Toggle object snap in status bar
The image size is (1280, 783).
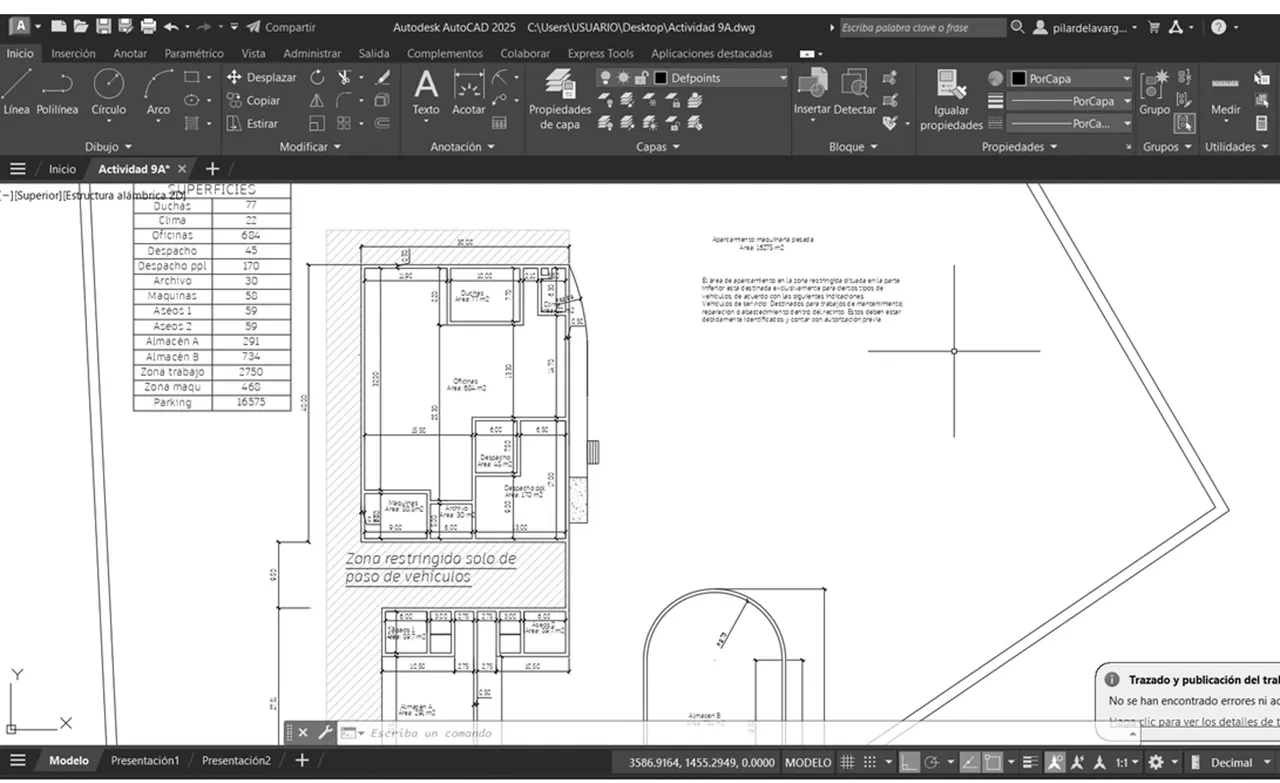pos(992,763)
